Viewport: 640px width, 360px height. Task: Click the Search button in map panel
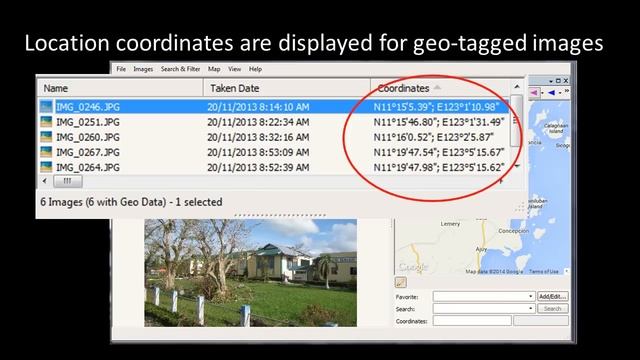[x=553, y=309]
